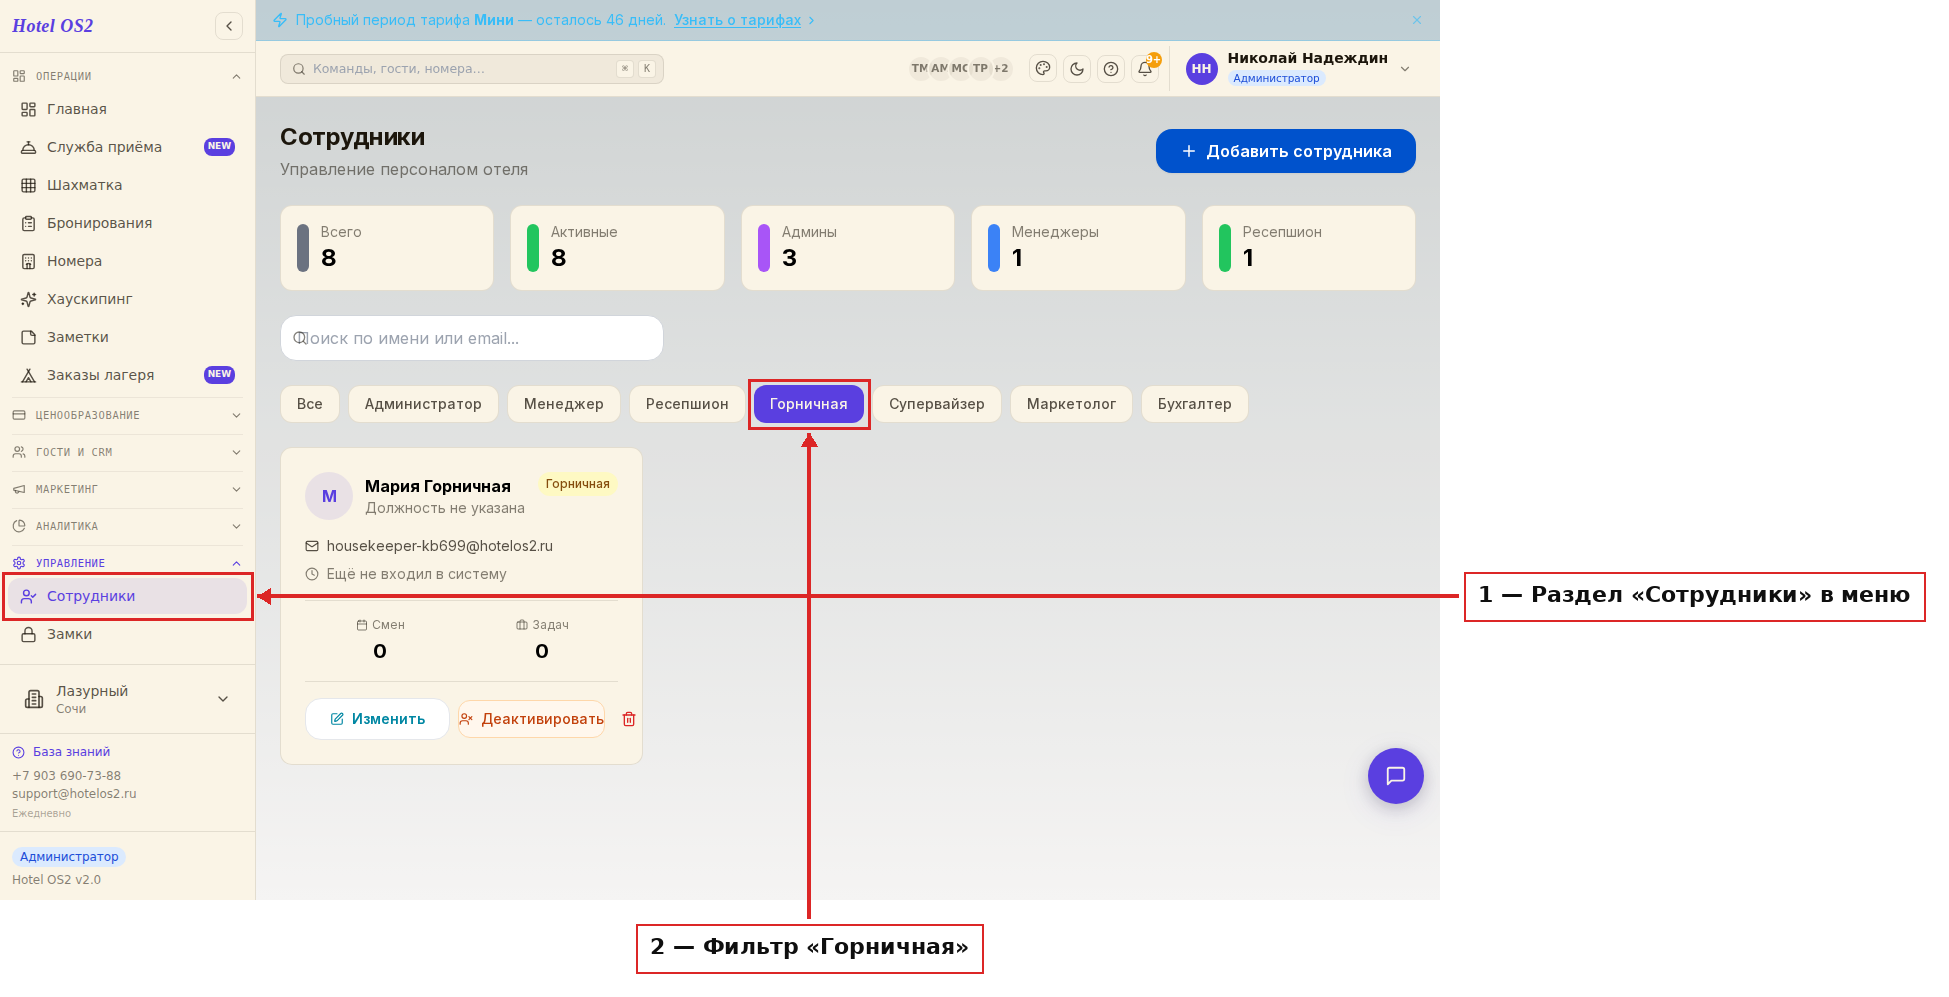Follow the Узнать о тарифах link
Image resolution: width=1949 pixels, height=997 pixels.
pos(737,20)
